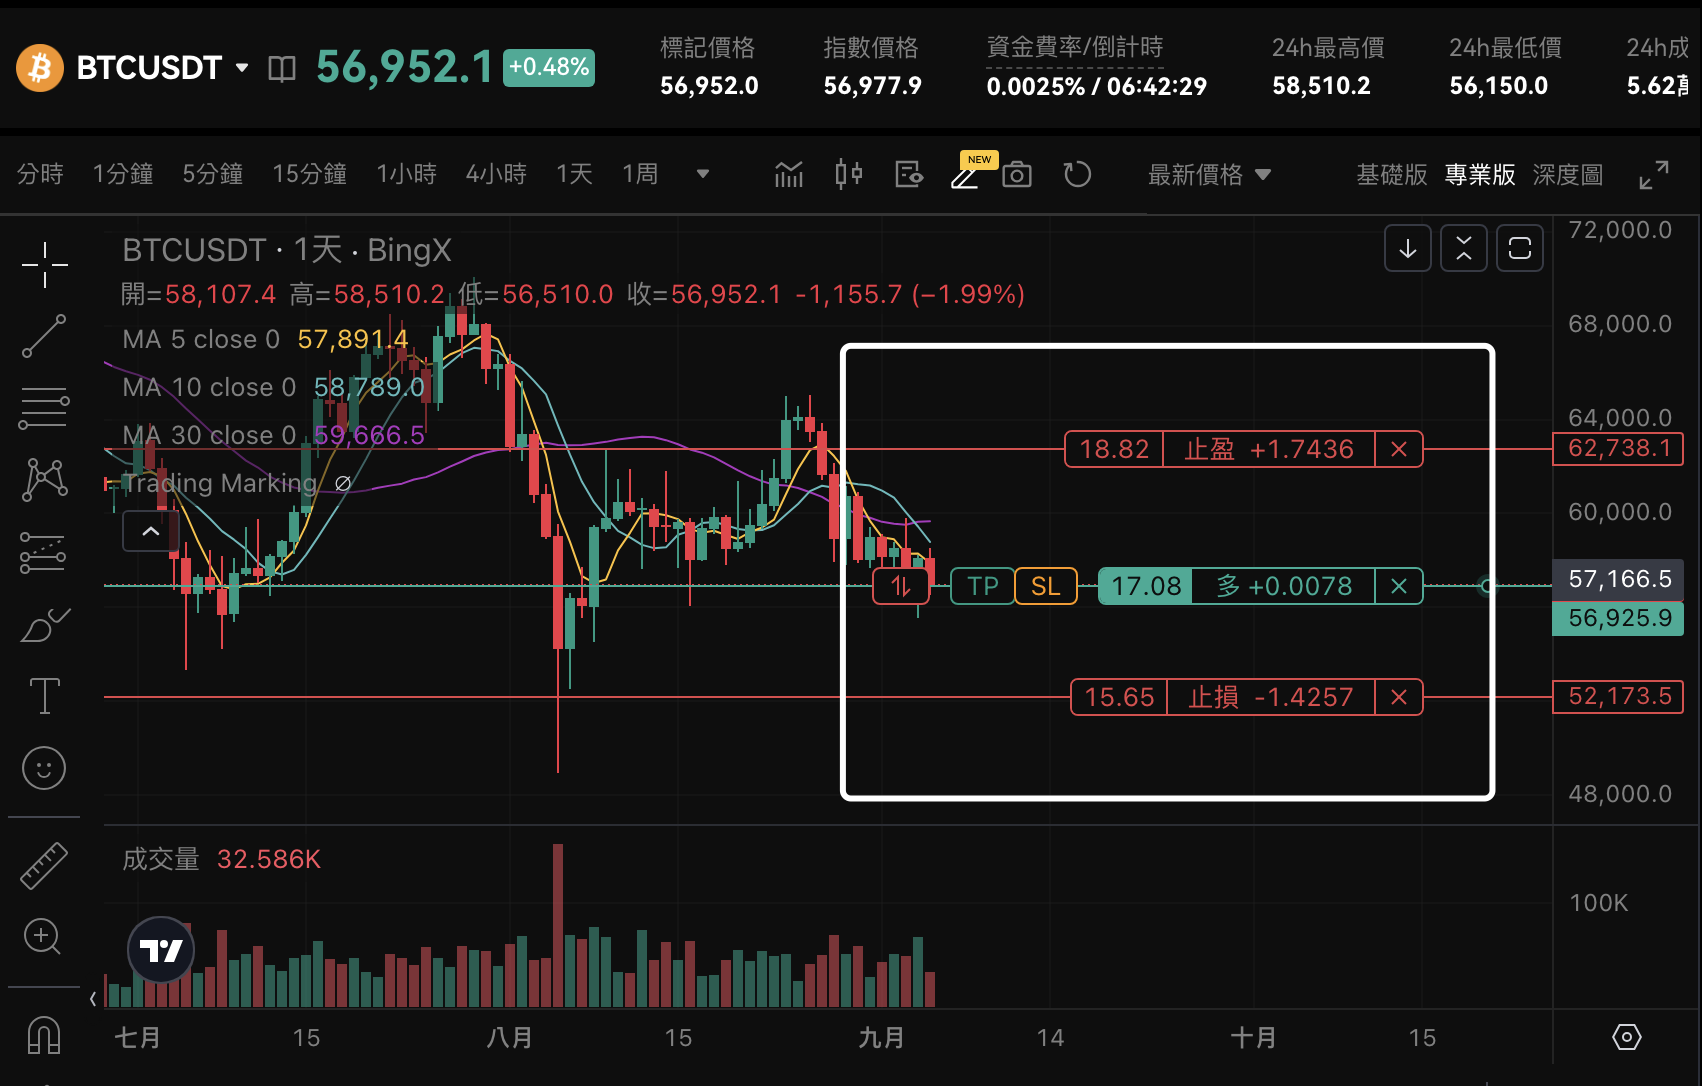Select the text annotation tool
Image resolution: width=1702 pixels, height=1086 pixels.
click(44, 696)
